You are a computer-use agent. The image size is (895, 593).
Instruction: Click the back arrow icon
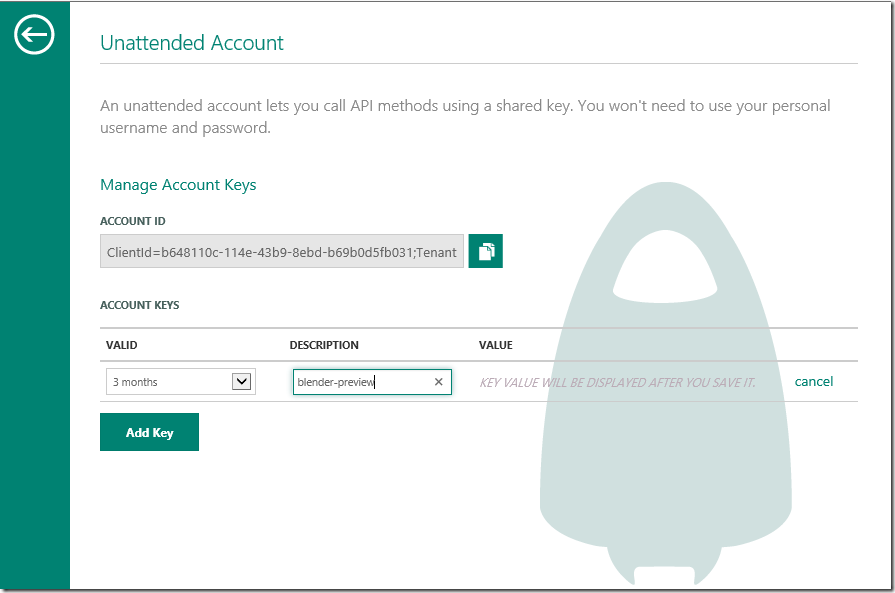point(34,36)
